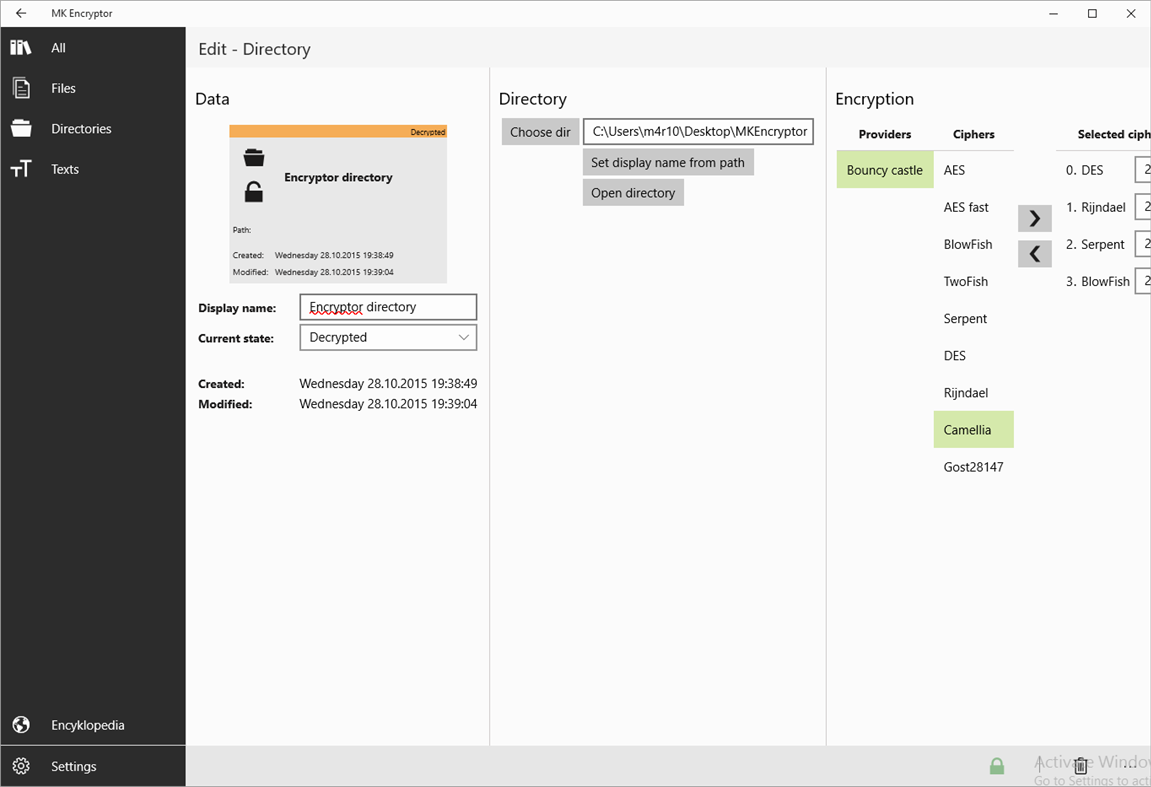This screenshot has height=787, width=1151.
Task: Open the Settings gear icon
Action: [21, 766]
